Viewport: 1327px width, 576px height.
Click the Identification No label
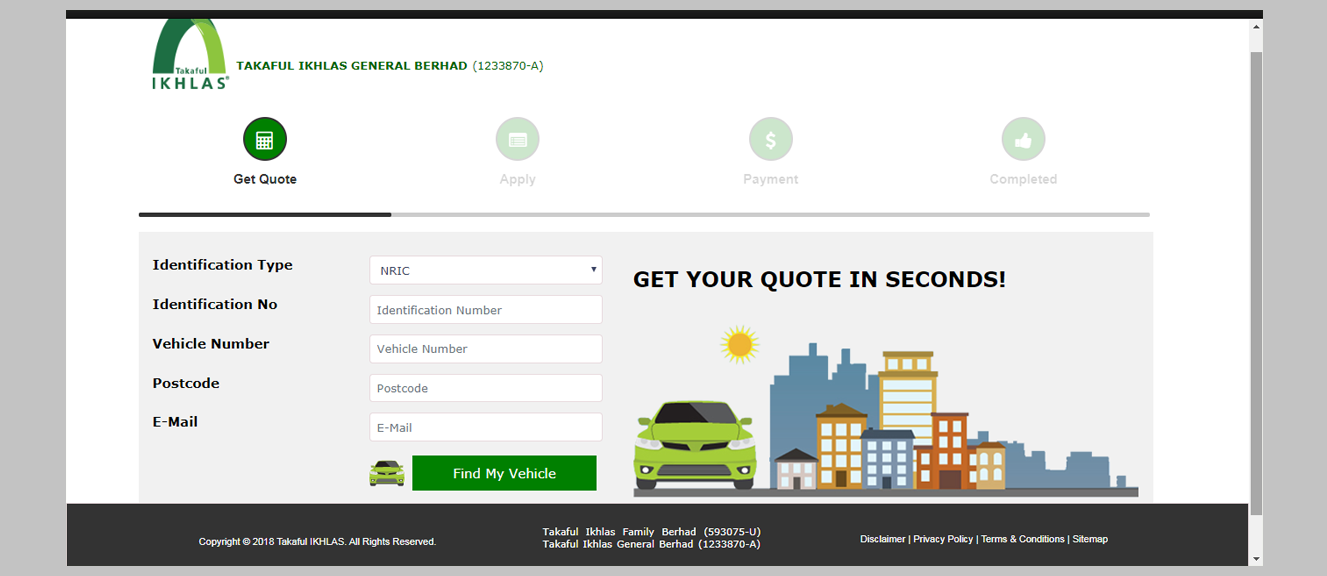(x=215, y=304)
